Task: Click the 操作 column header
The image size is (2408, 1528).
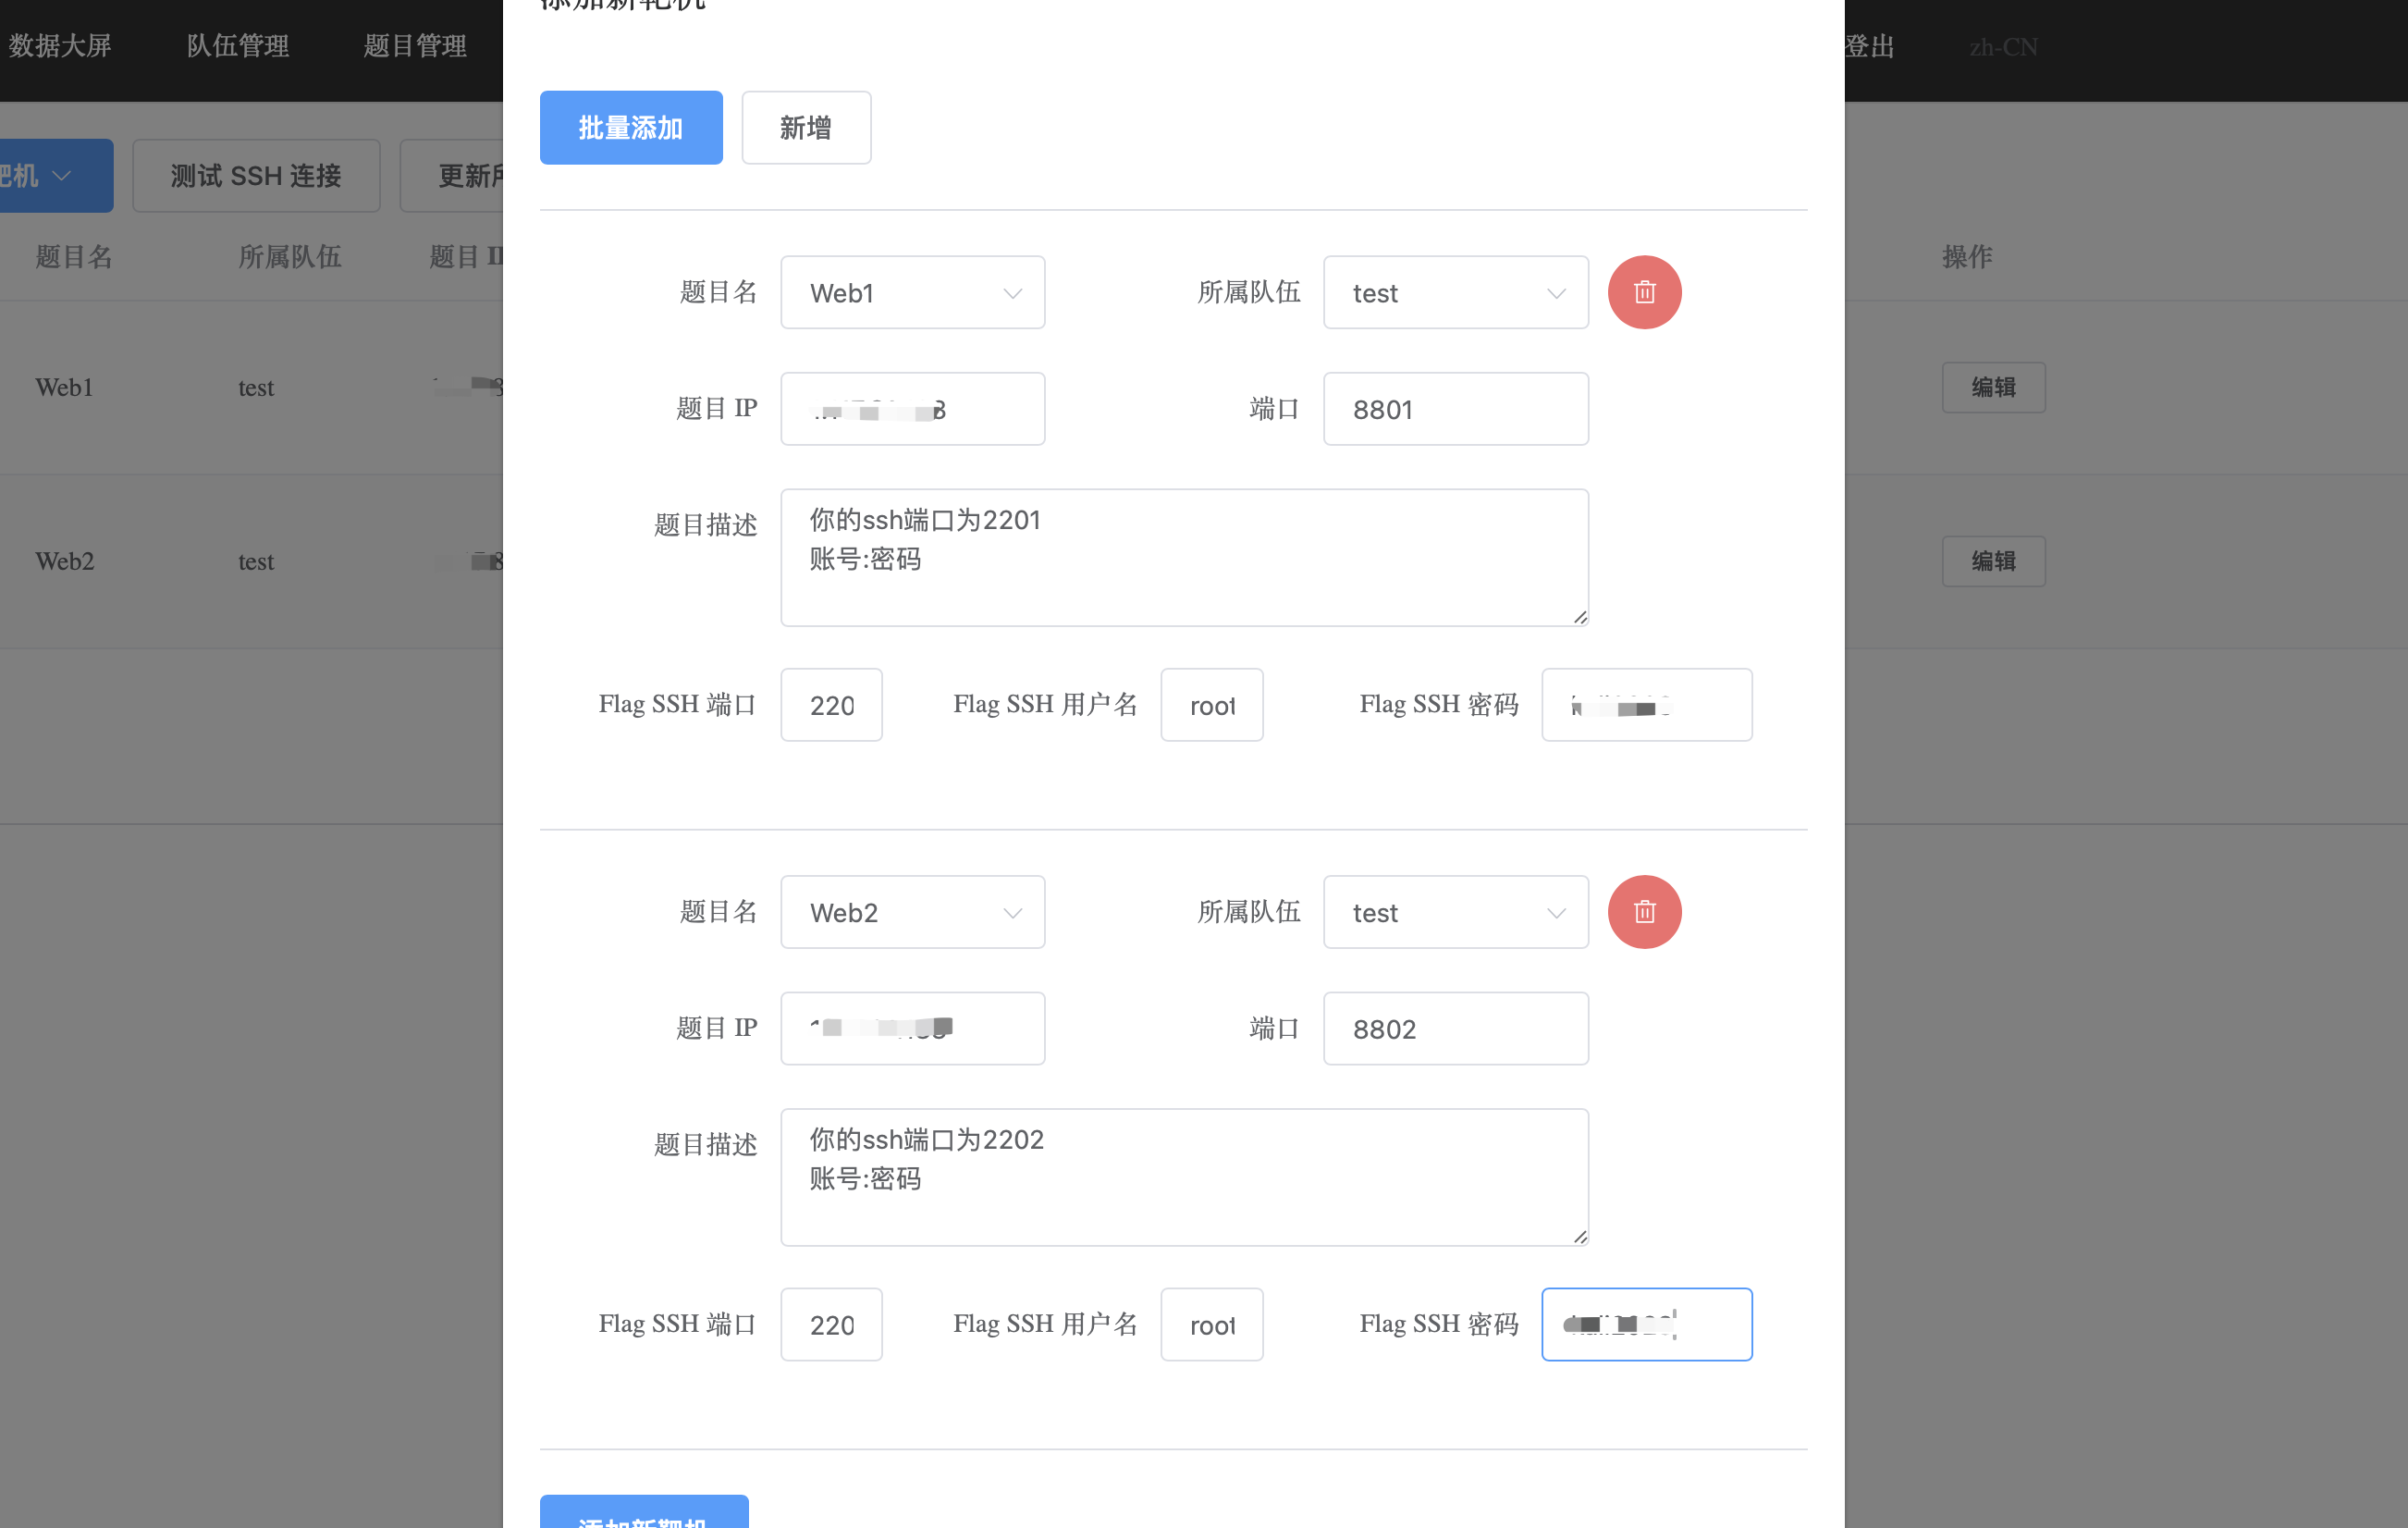Action: coord(1967,257)
